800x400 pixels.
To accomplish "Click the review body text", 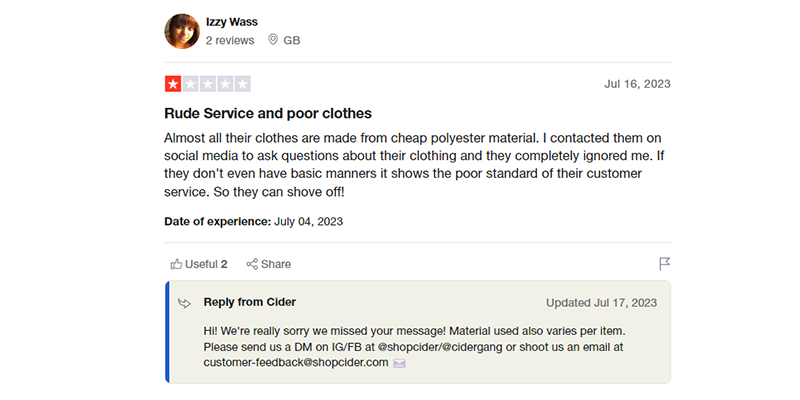I will click(410, 164).
